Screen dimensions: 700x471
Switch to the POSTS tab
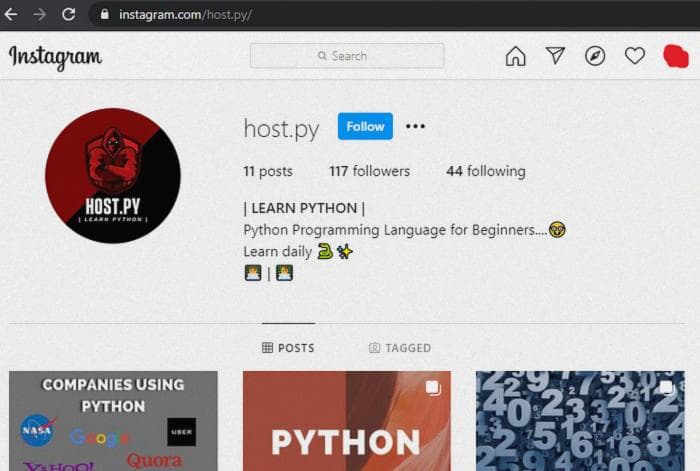click(x=288, y=348)
